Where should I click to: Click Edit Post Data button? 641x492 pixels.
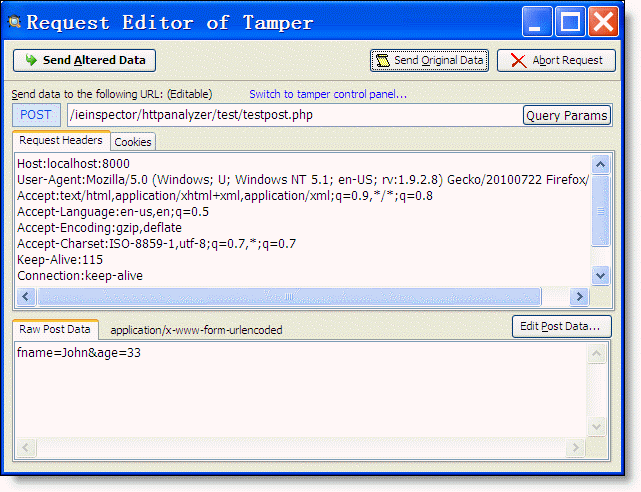[562, 327]
